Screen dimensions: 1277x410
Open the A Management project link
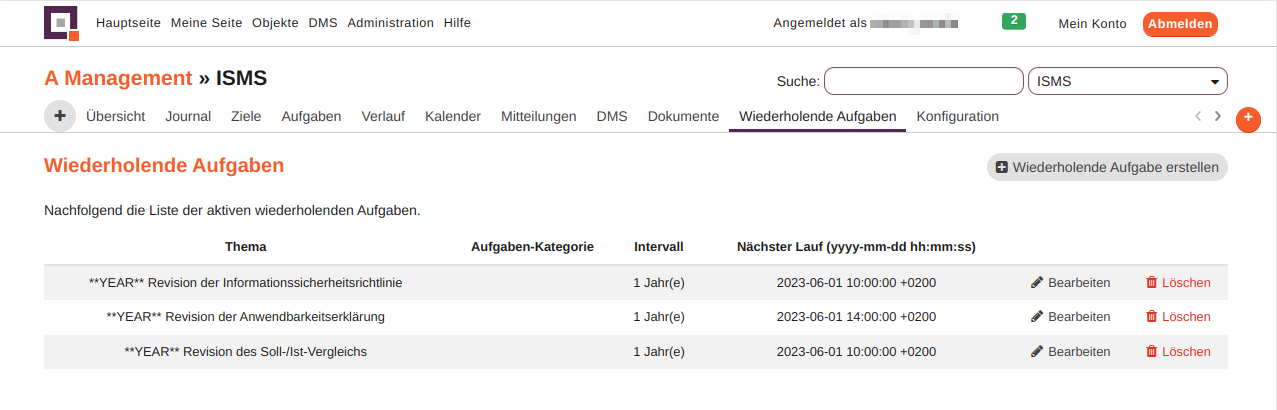(118, 78)
